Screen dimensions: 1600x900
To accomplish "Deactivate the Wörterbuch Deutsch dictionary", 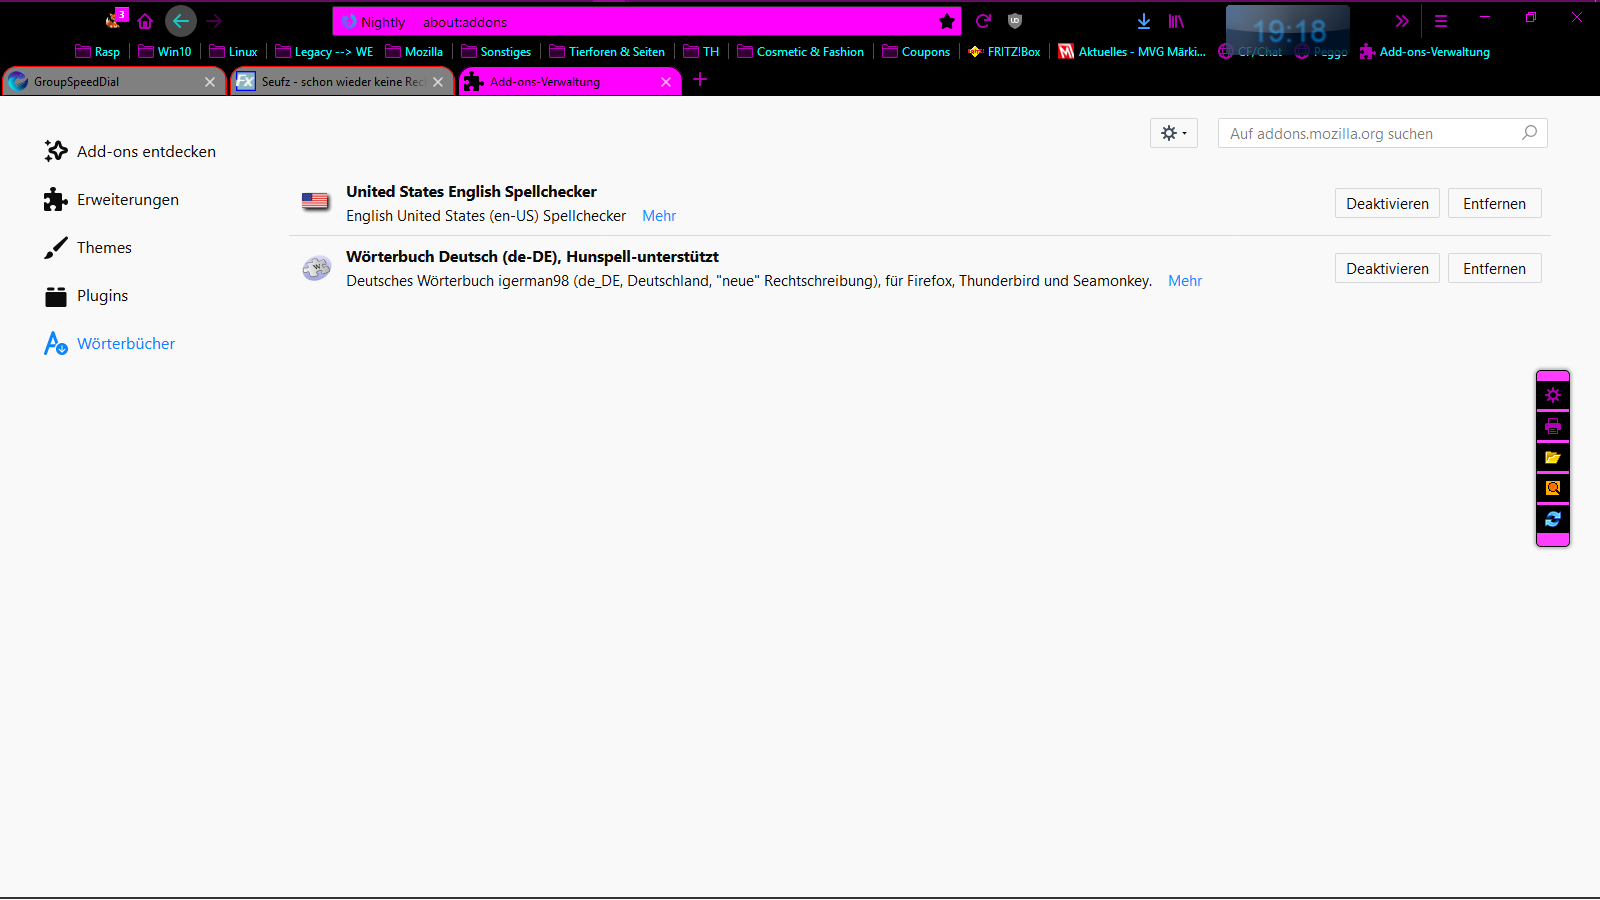I will (x=1386, y=269).
